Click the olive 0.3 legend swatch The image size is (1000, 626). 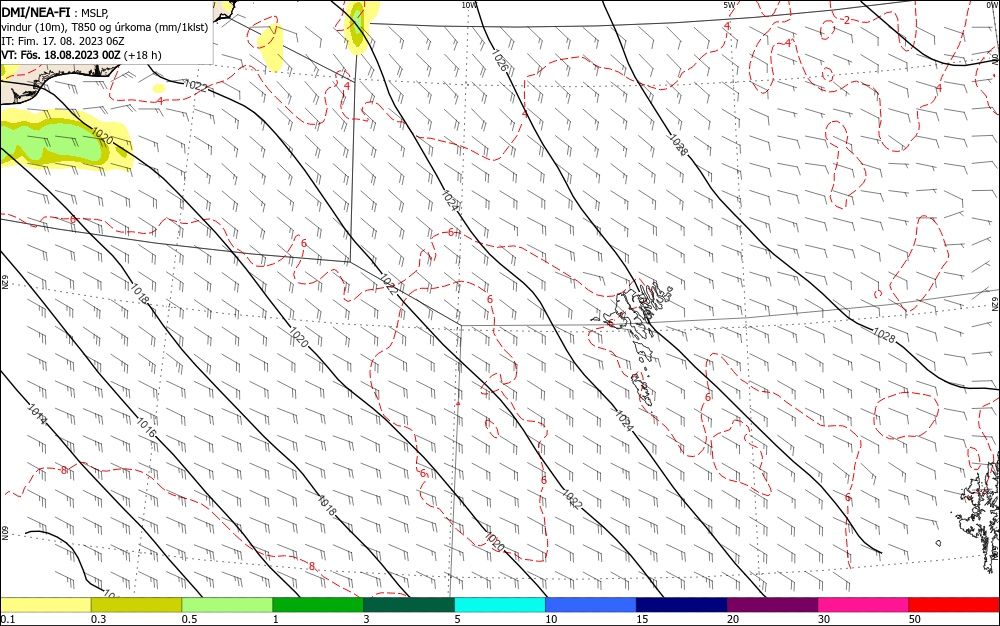(x=136, y=605)
